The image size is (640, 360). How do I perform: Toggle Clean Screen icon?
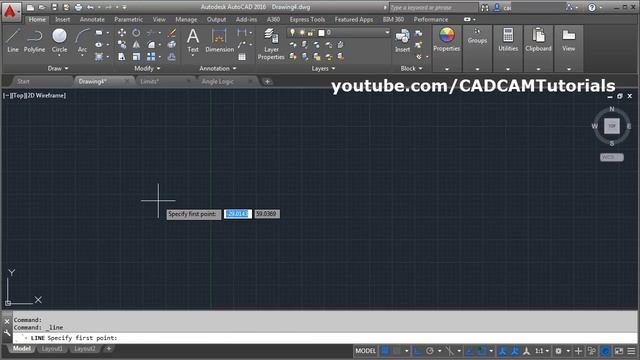click(x=619, y=351)
